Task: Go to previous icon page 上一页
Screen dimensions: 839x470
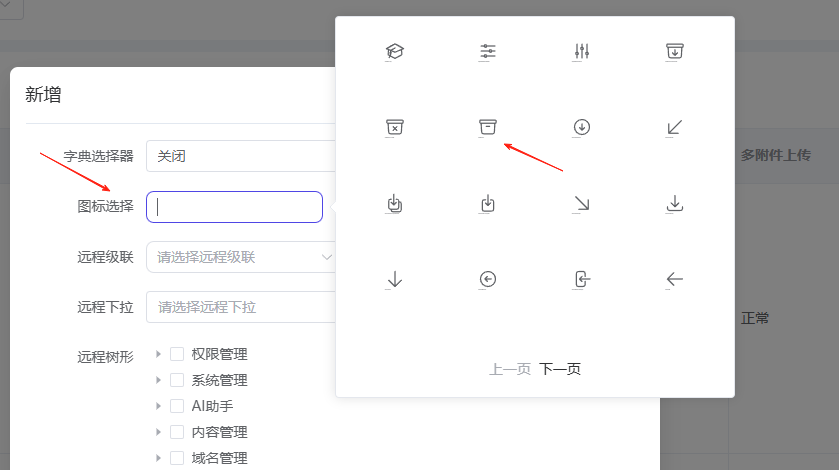Action: coord(510,369)
